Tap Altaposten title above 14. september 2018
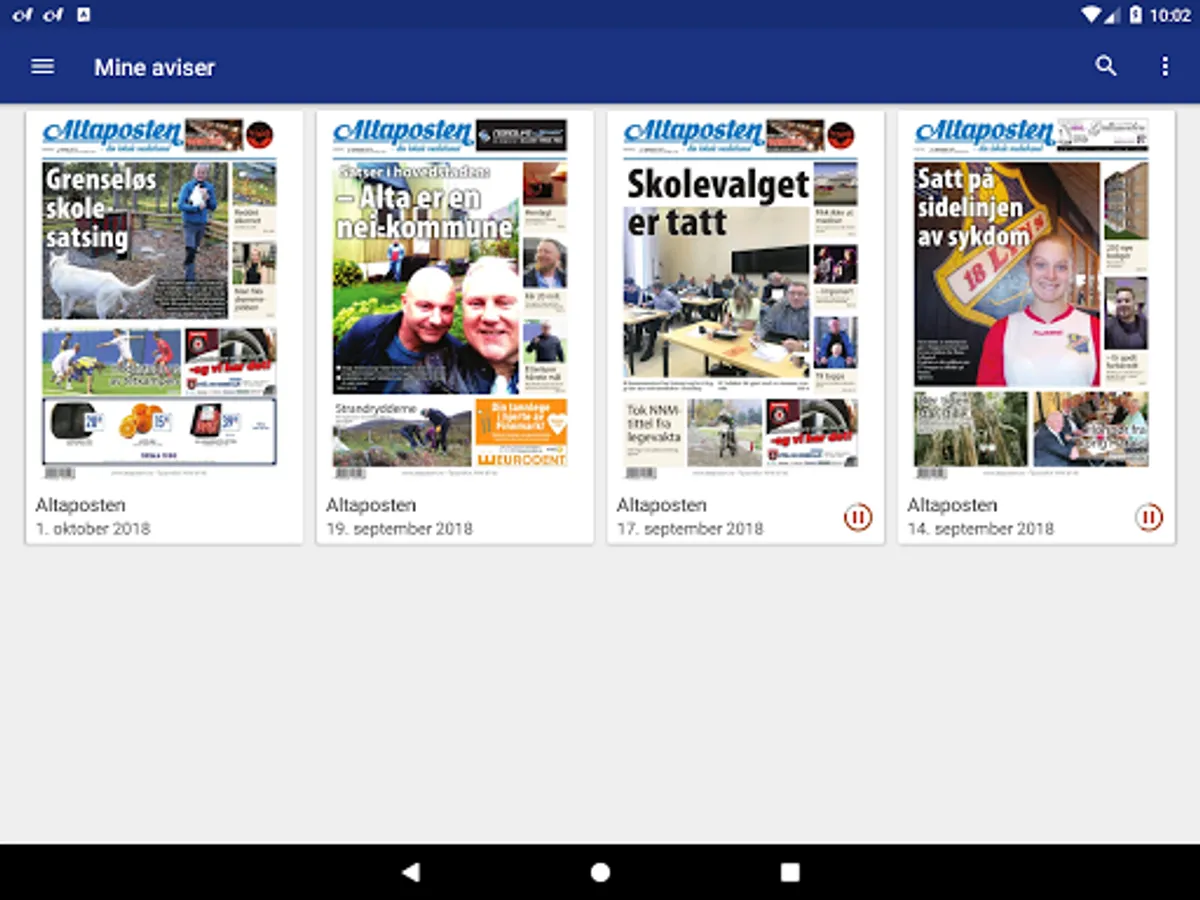This screenshot has height=900, width=1200. point(952,505)
